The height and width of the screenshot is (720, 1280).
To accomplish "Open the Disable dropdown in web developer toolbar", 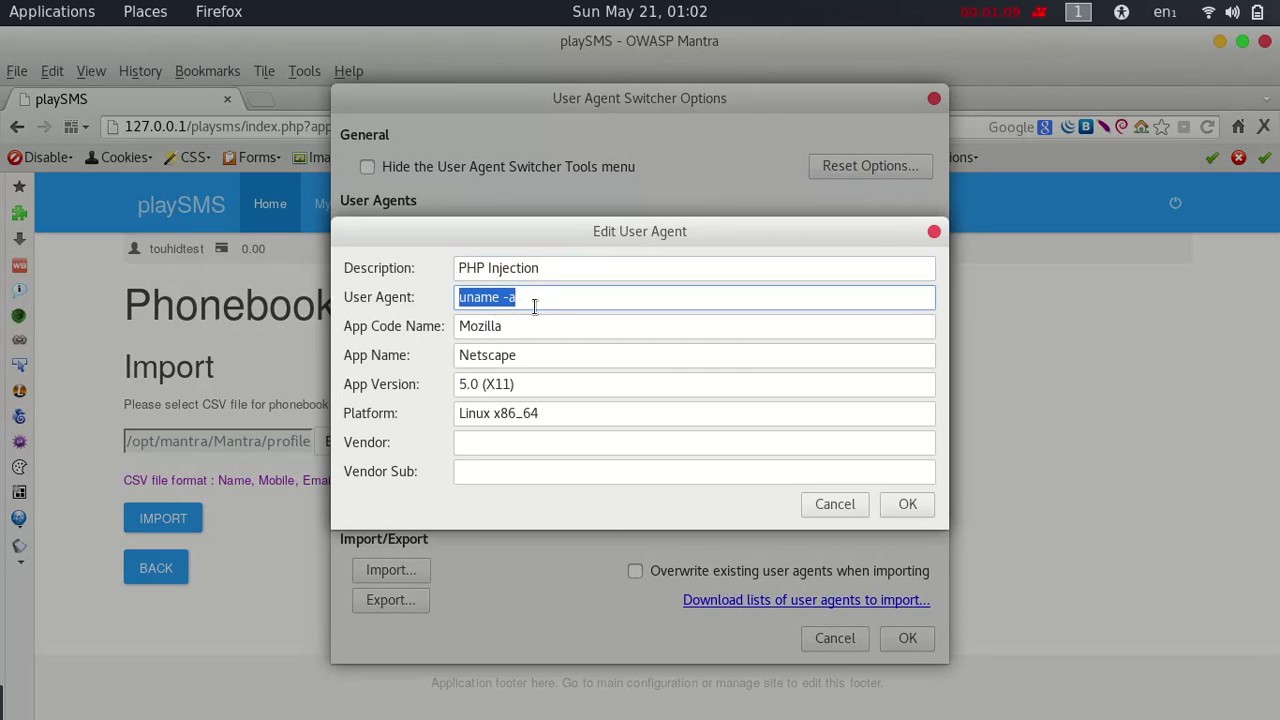I will 40,157.
